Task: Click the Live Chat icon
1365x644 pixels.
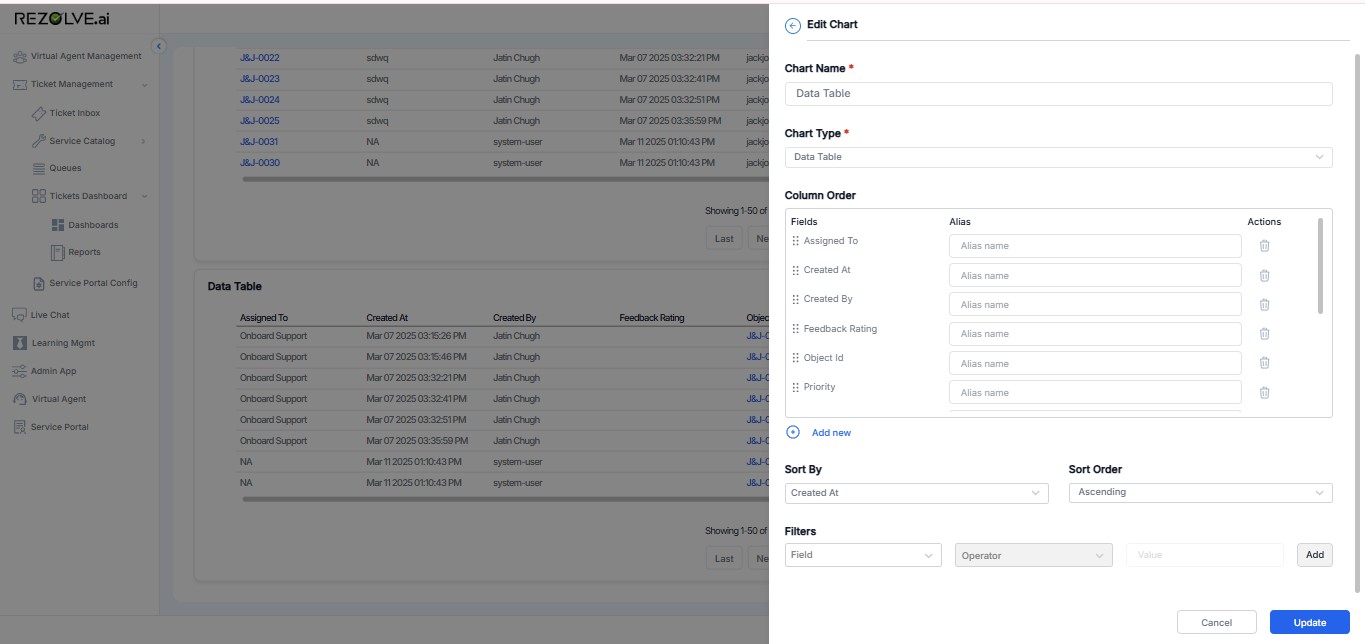Action: pos(19,315)
